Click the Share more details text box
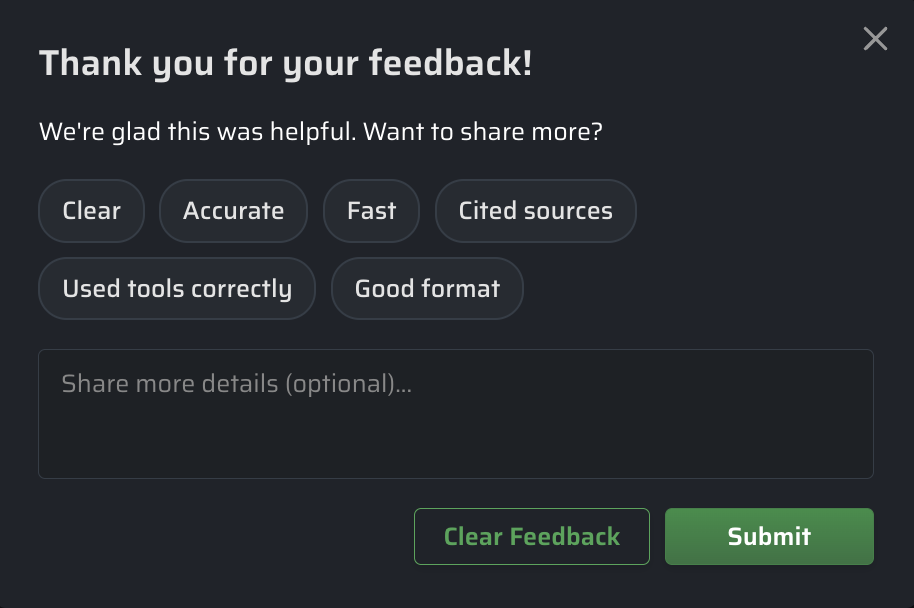 (455, 413)
